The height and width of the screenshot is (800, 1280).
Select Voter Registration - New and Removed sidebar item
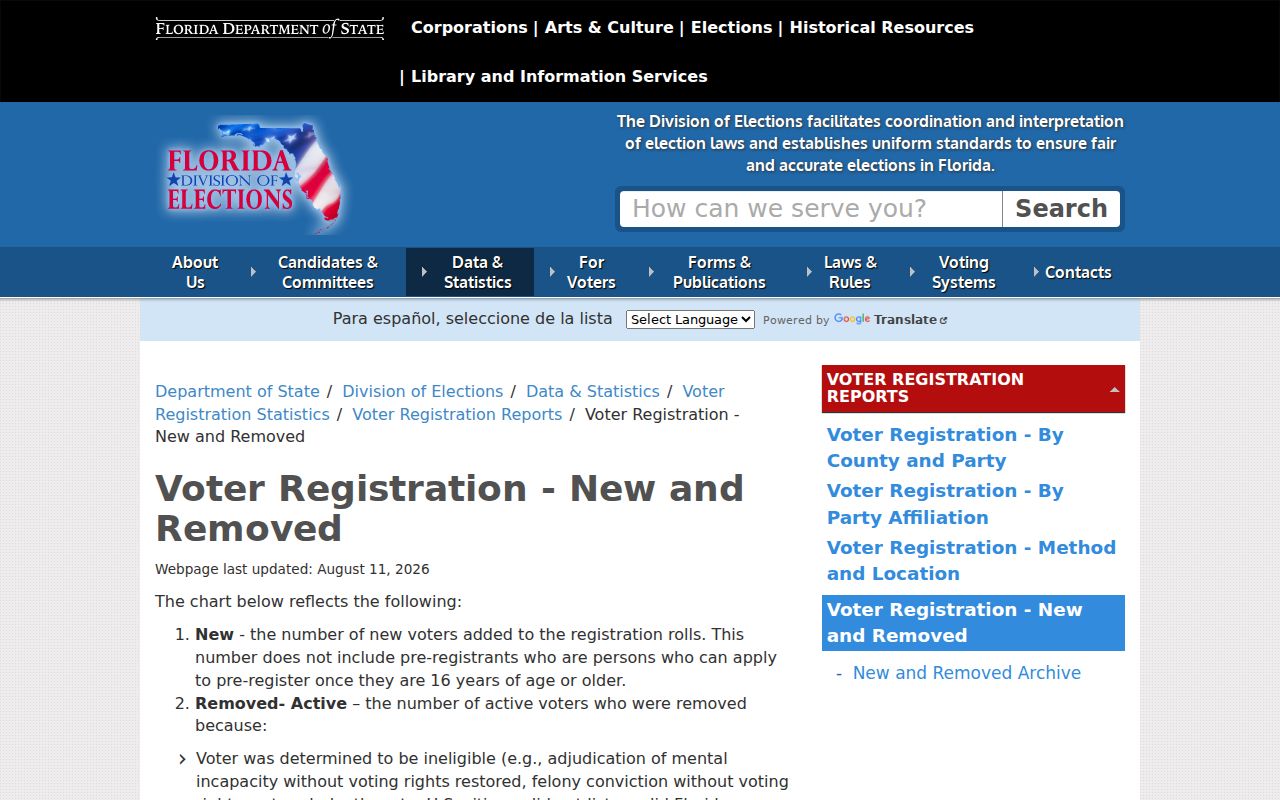(x=973, y=623)
